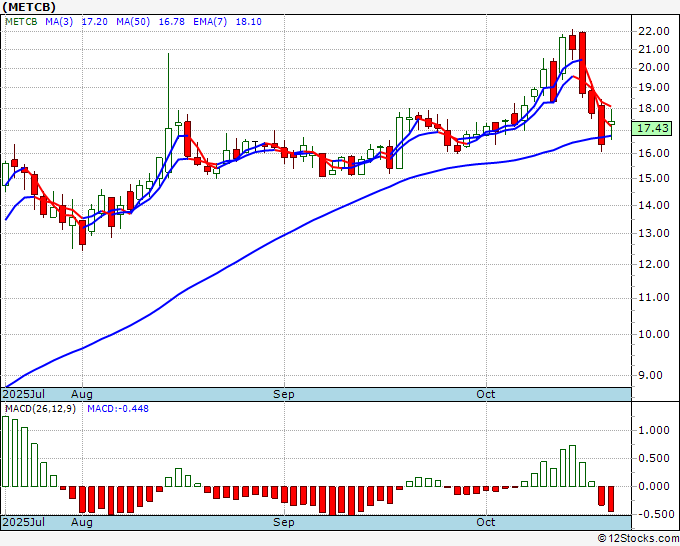The image size is (680, 546).
Task: Click Oct on price chart date axis
Action: [485, 394]
